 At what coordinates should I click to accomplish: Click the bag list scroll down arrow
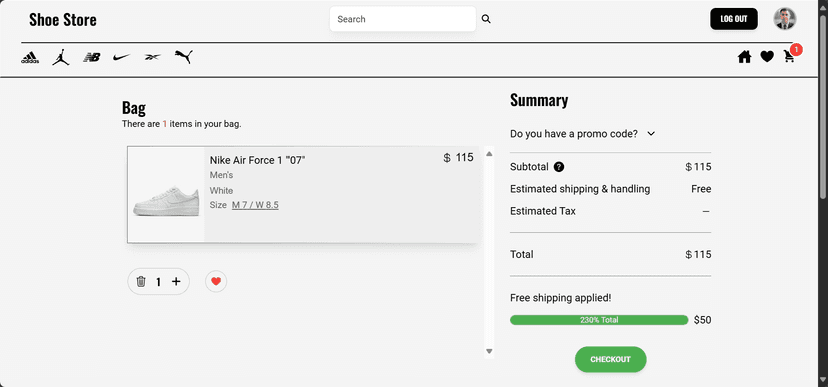pos(489,351)
